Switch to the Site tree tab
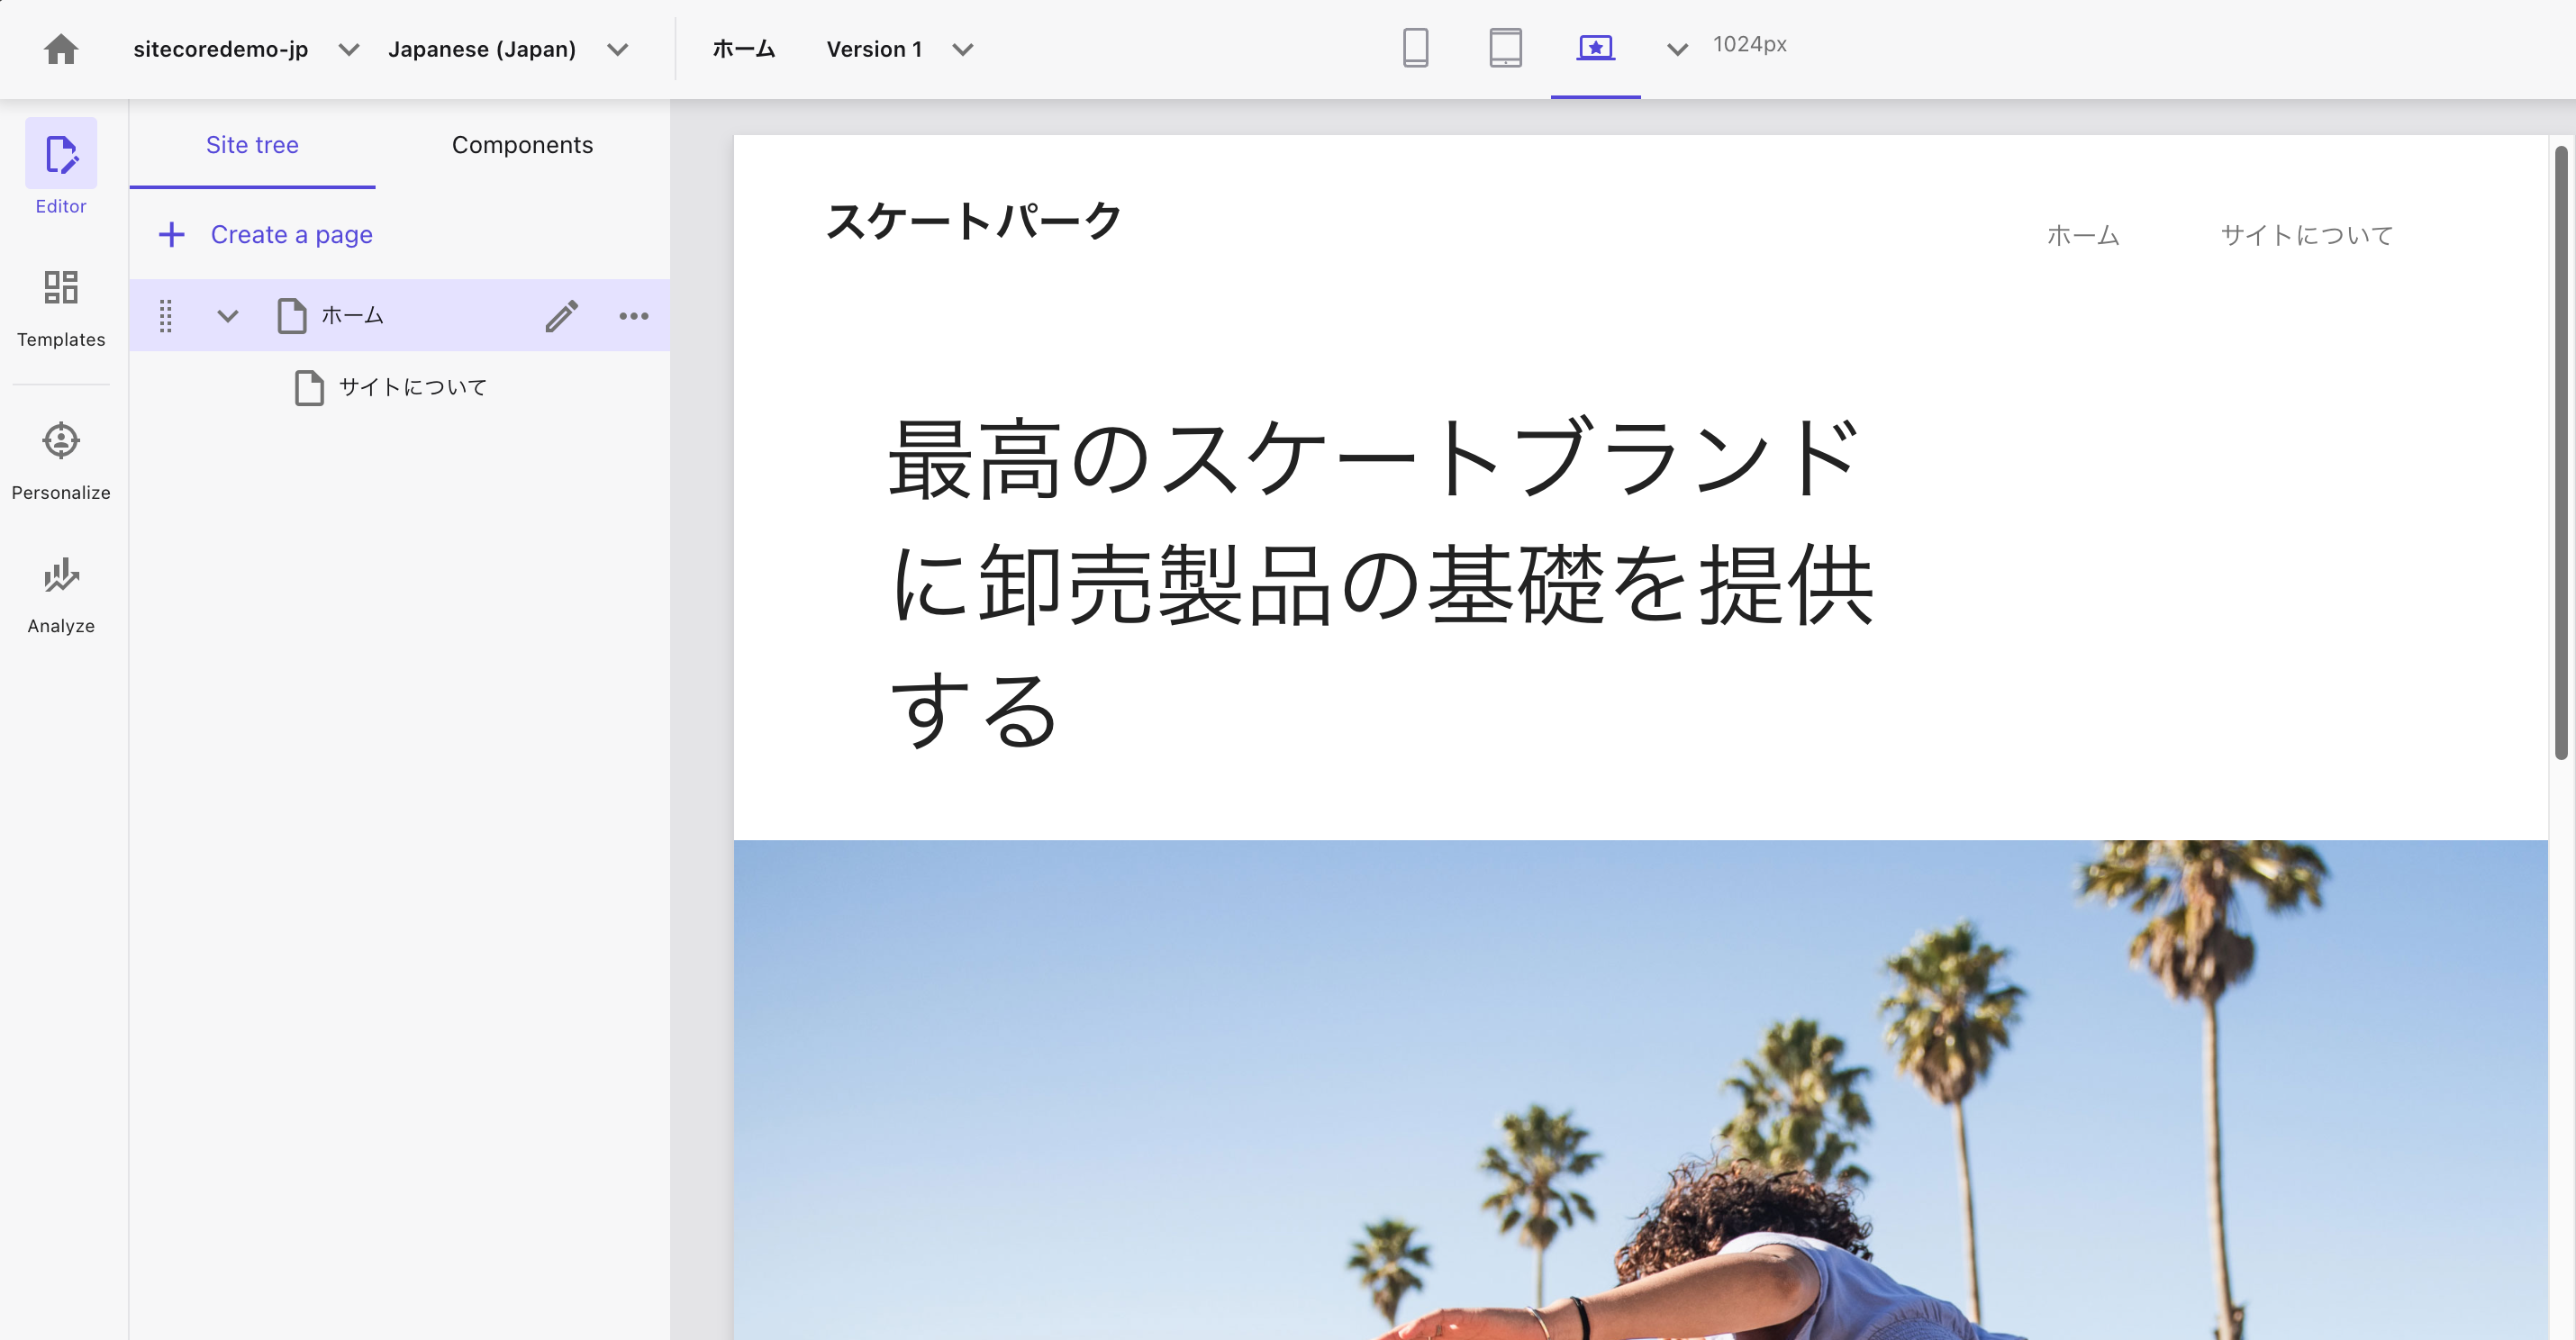The height and width of the screenshot is (1340, 2576). coord(252,145)
